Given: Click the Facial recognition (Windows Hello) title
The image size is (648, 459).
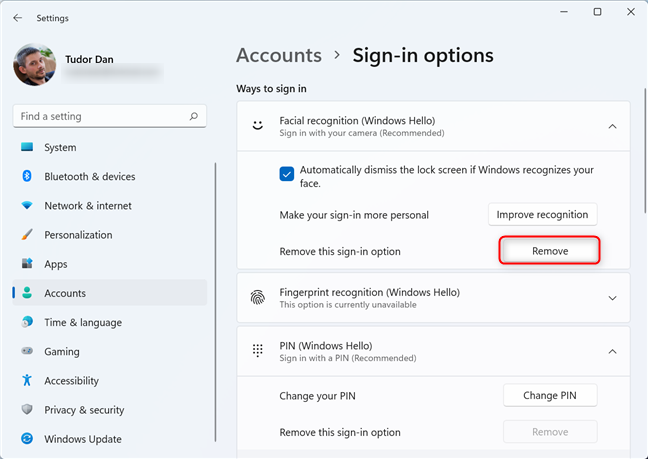Looking at the screenshot, I should (x=357, y=121).
